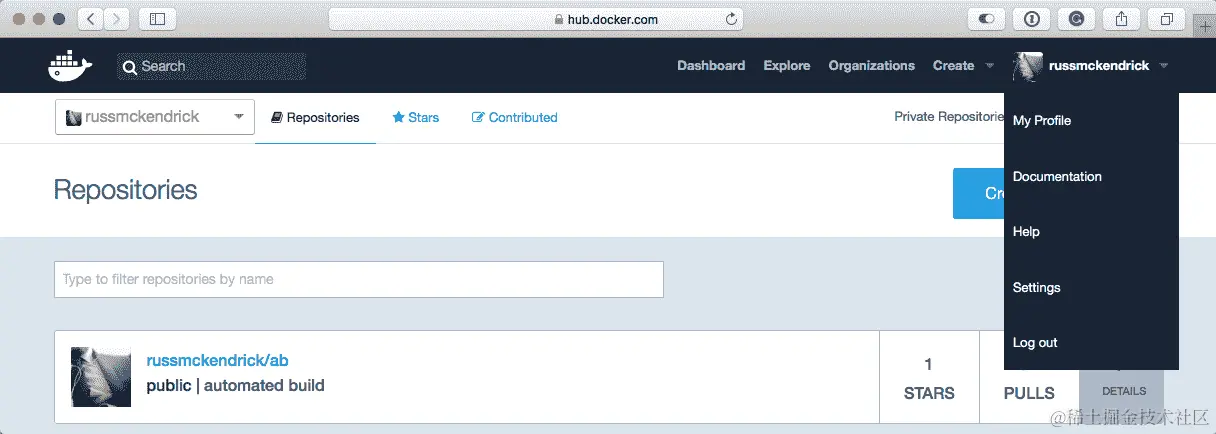Click Safari back arrow button
1216x434 pixels.
pos(90,18)
